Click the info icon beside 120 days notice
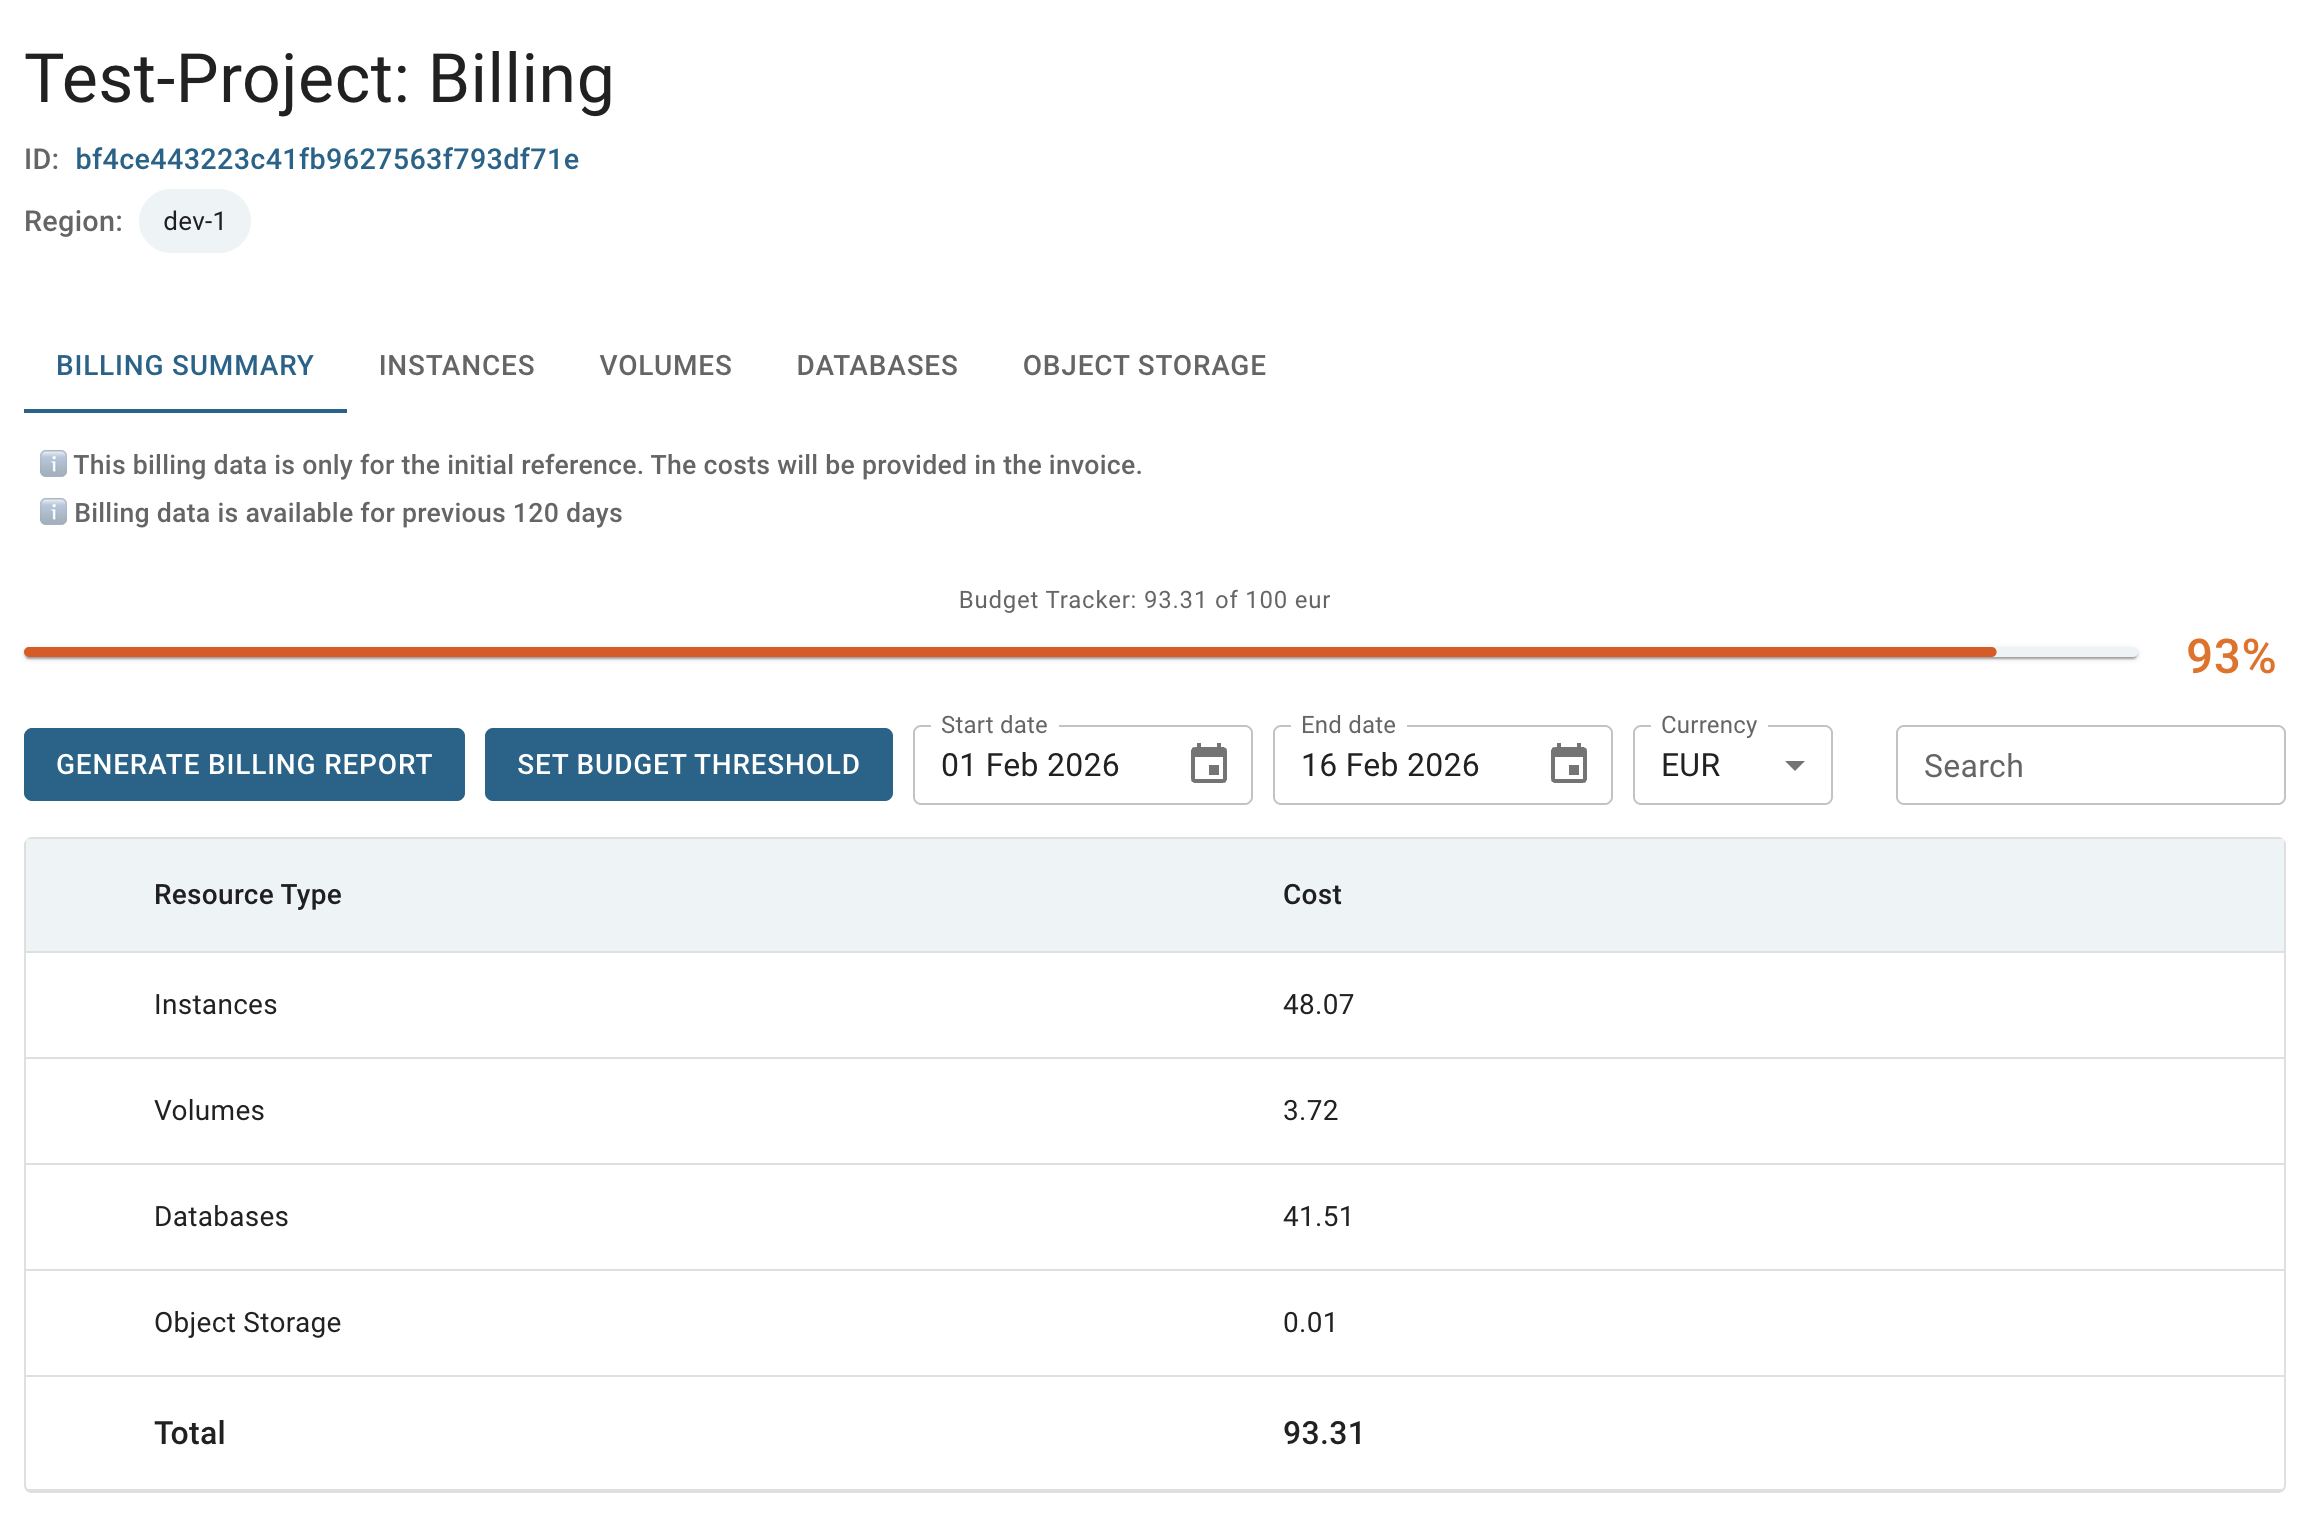2304x1516 pixels. coord(53,512)
